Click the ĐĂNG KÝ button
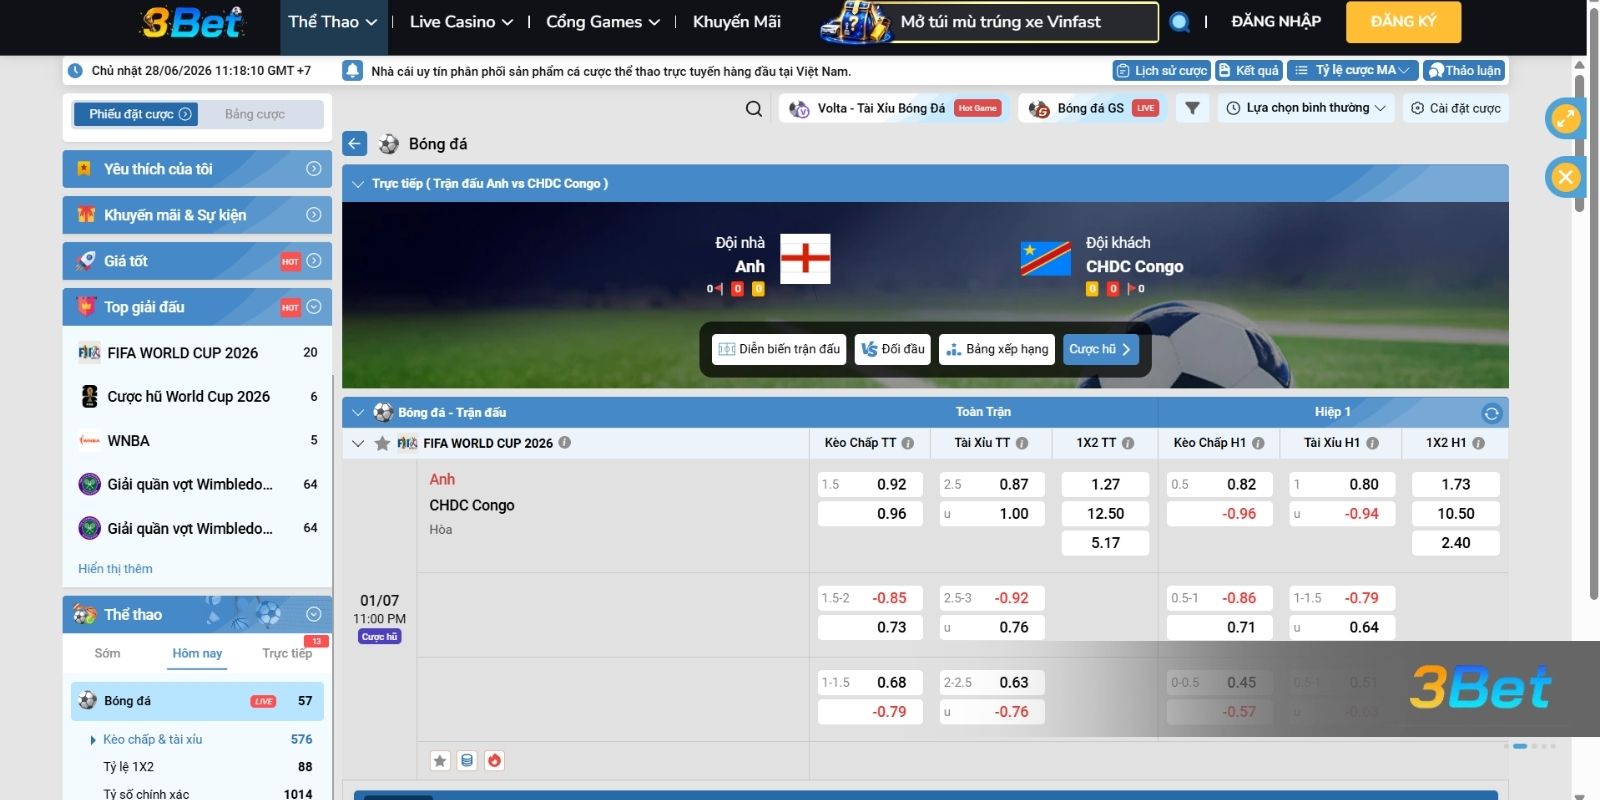Image resolution: width=1600 pixels, height=800 pixels. [1403, 22]
